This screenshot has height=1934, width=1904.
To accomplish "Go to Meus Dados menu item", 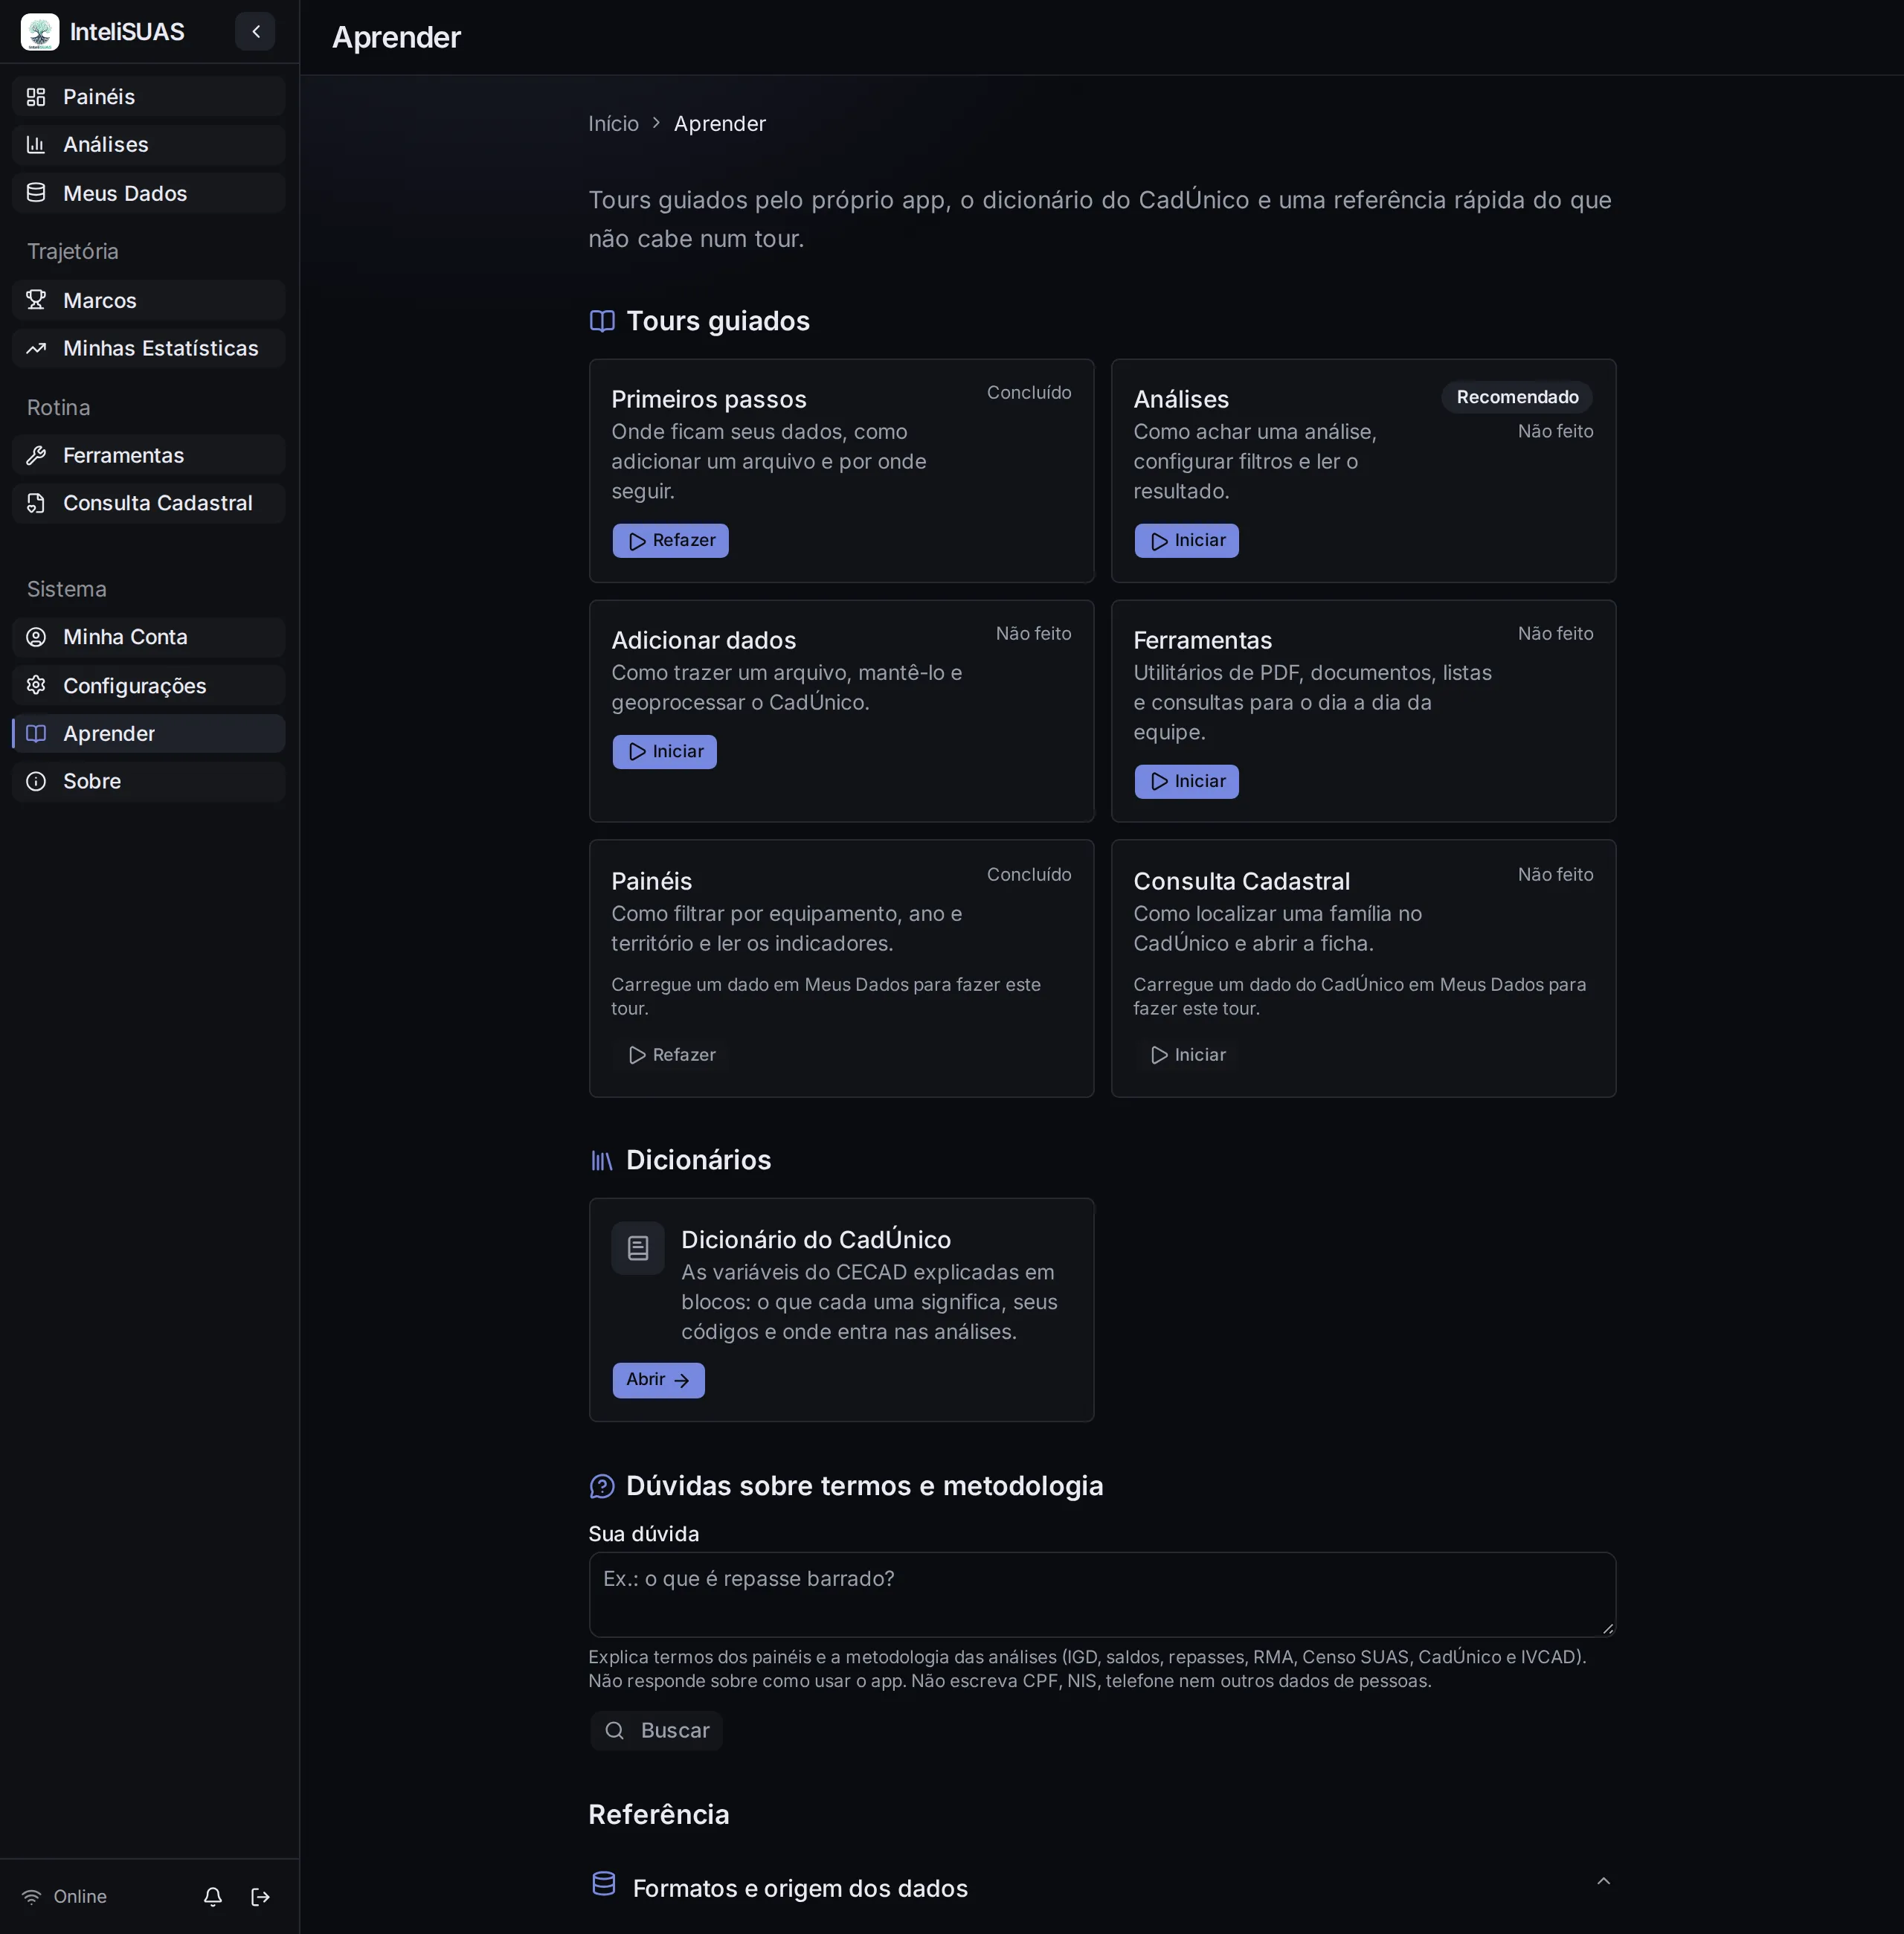I will pos(149,193).
